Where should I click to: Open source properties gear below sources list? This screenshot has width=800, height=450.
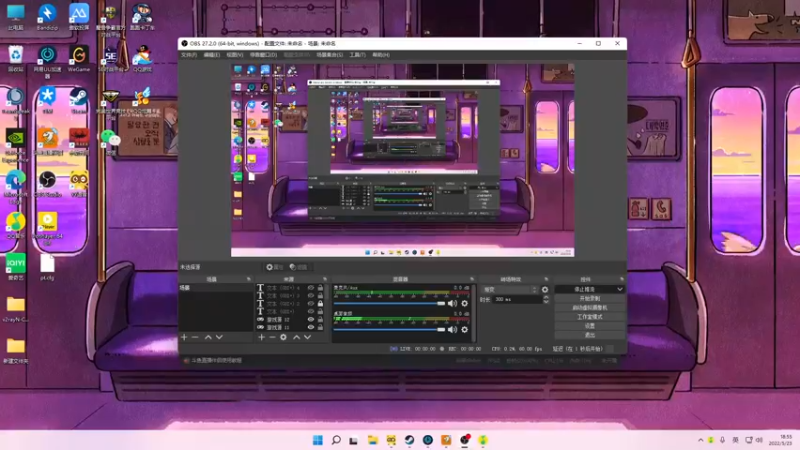click(x=284, y=337)
